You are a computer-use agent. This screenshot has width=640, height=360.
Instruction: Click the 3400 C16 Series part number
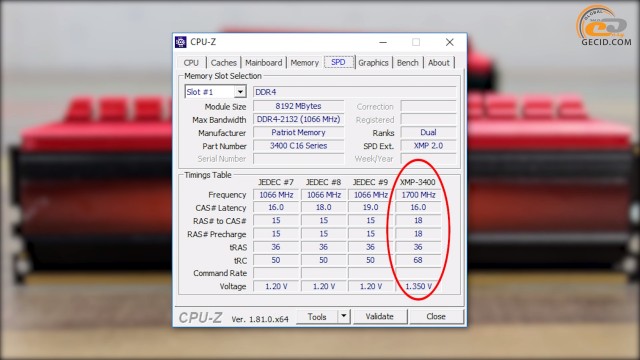pyautogui.click(x=298, y=146)
